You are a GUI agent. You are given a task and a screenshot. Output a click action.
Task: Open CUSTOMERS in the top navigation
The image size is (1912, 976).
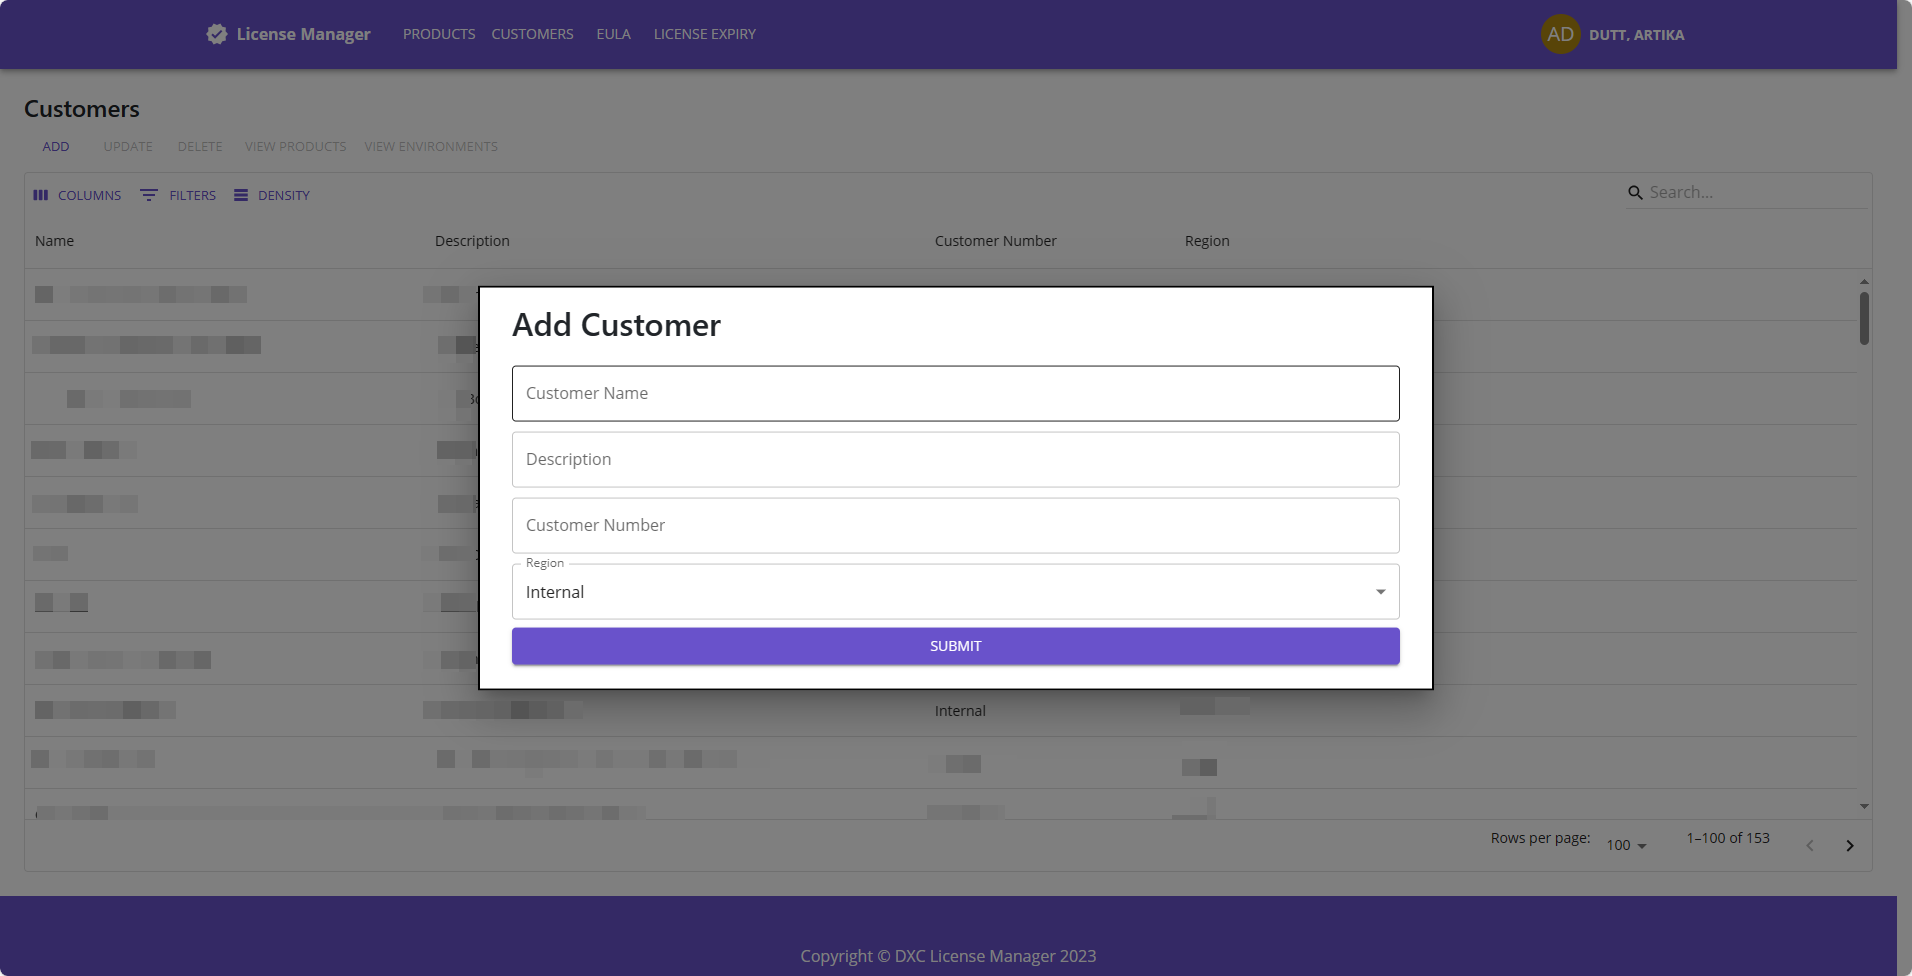[x=532, y=34]
